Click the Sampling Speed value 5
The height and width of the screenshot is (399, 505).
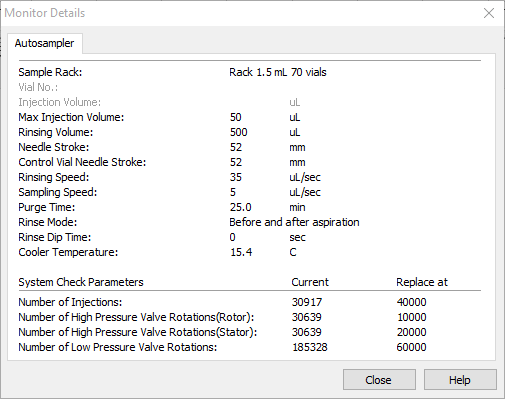point(233,192)
